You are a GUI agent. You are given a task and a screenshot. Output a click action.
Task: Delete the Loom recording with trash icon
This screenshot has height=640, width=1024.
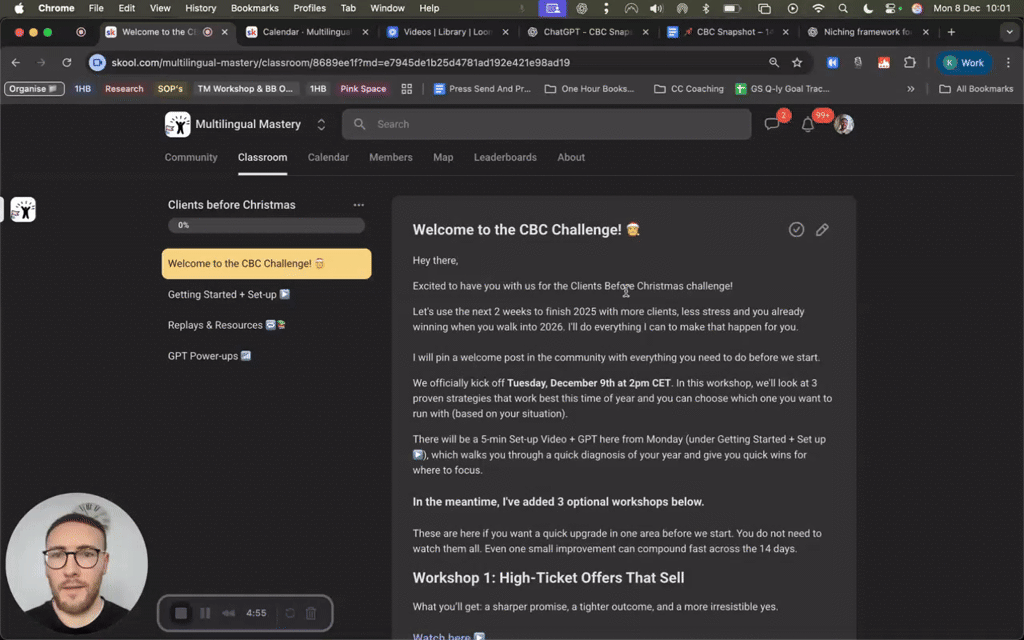[312, 613]
